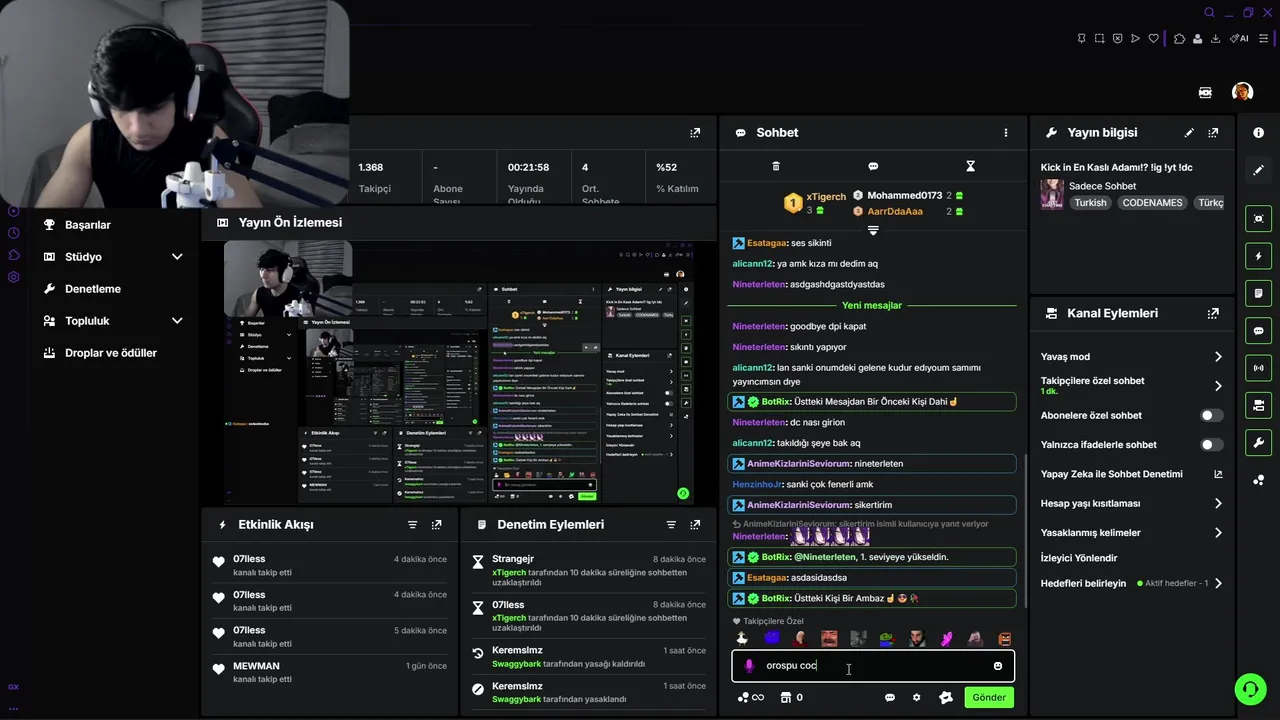This screenshot has width=1280, height=720.
Task: Click the browser snapshot icon
Action: pos(1099,39)
